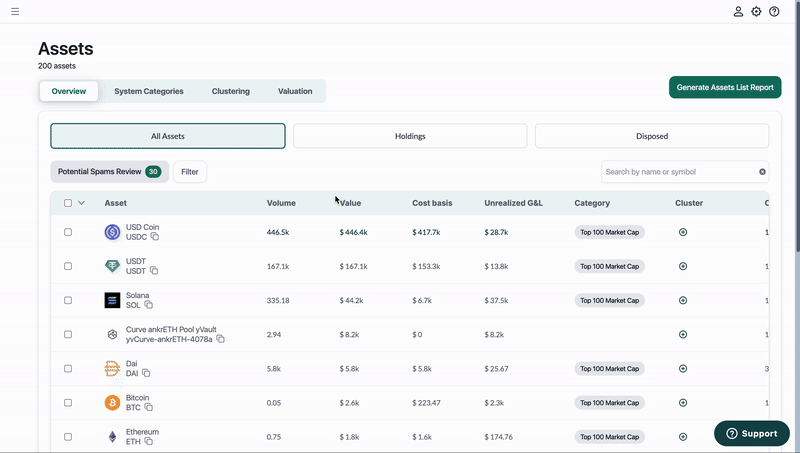This screenshot has width=800, height=453.
Task: Add a cluster for Bitcoin
Action: [x=683, y=403]
